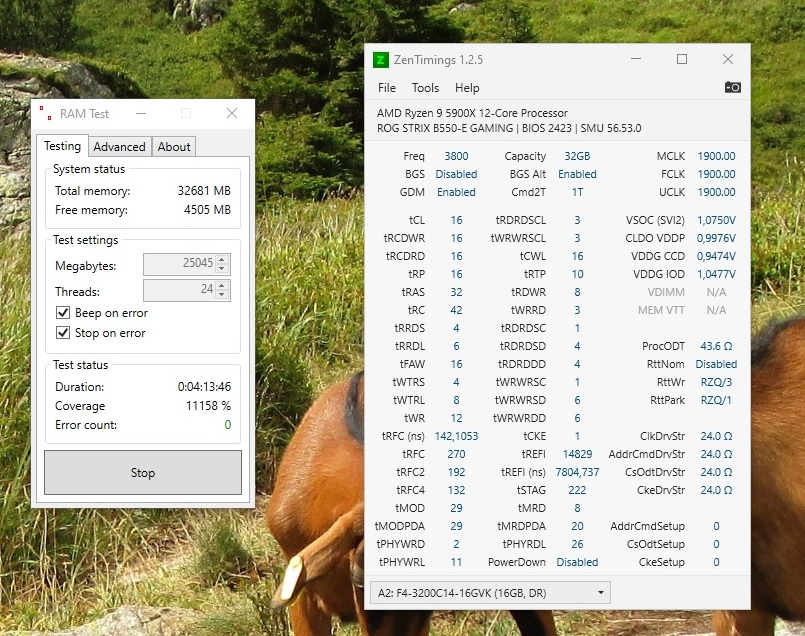Click the PowerDown value Disabled
Screen dimensions: 805x636
pyautogui.click(x=577, y=562)
